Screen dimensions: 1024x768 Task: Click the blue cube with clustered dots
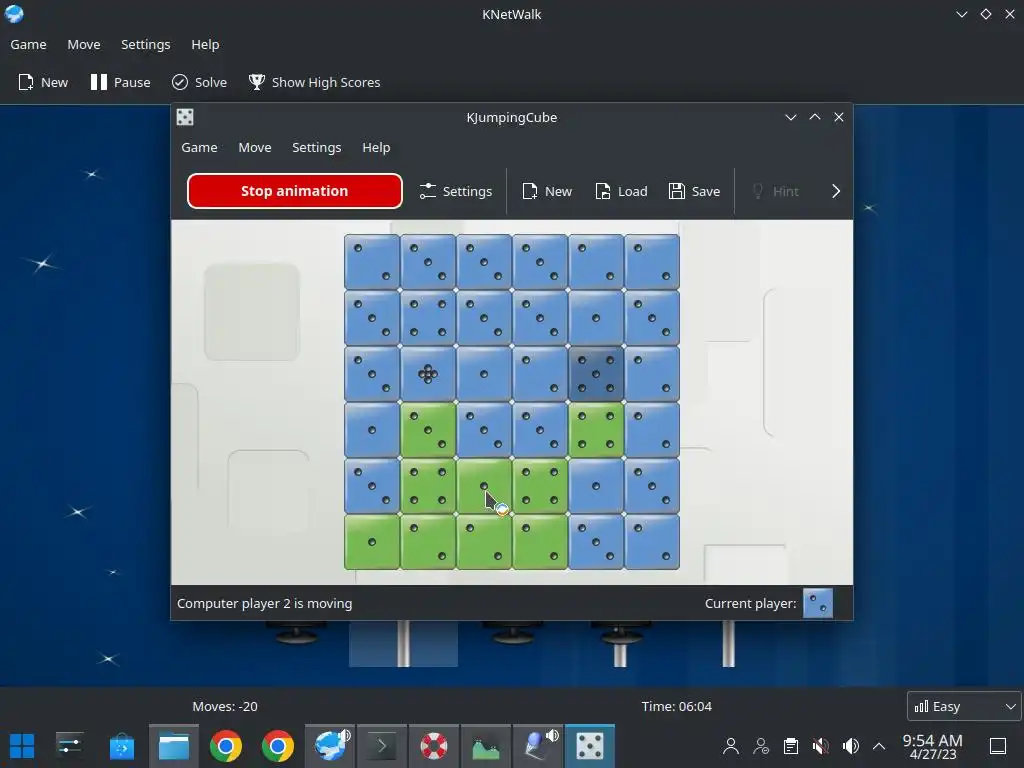pos(428,374)
